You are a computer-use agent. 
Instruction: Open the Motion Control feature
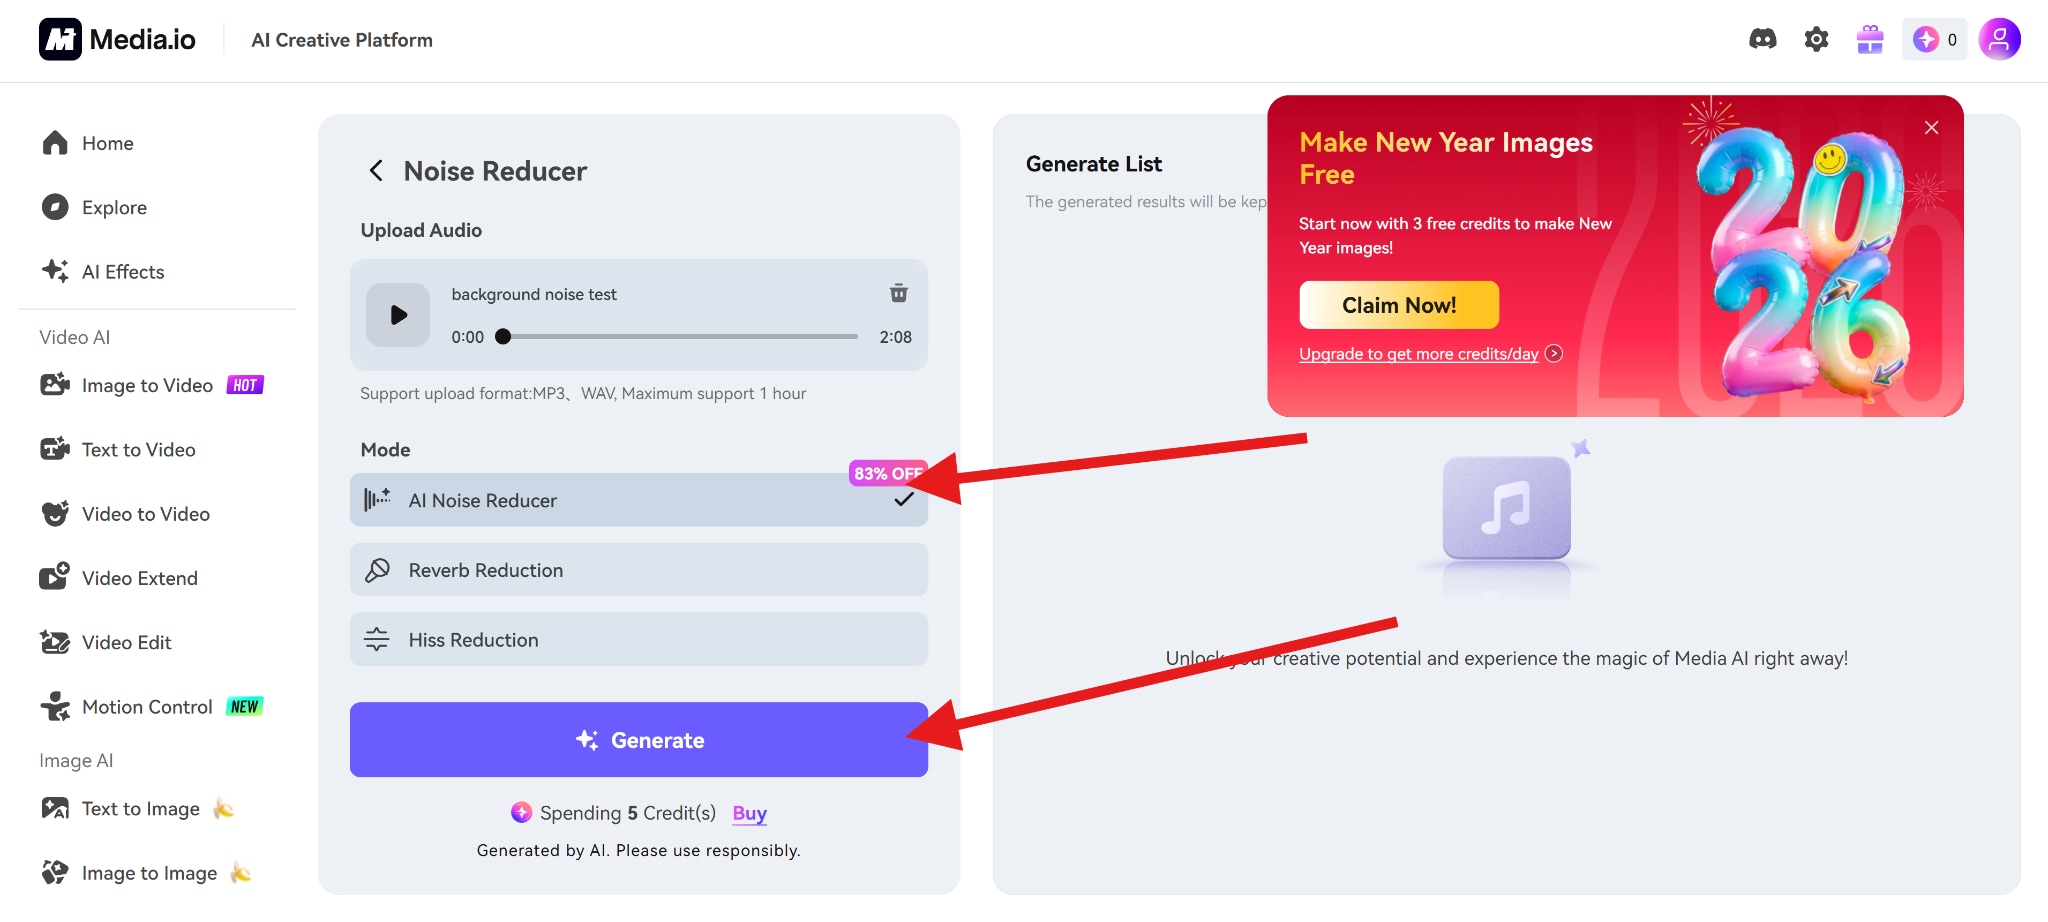tap(146, 706)
